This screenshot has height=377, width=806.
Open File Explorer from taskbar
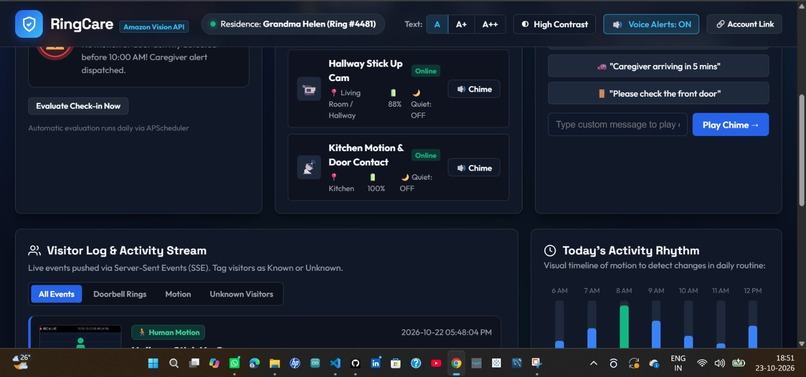(x=274, y=363)
